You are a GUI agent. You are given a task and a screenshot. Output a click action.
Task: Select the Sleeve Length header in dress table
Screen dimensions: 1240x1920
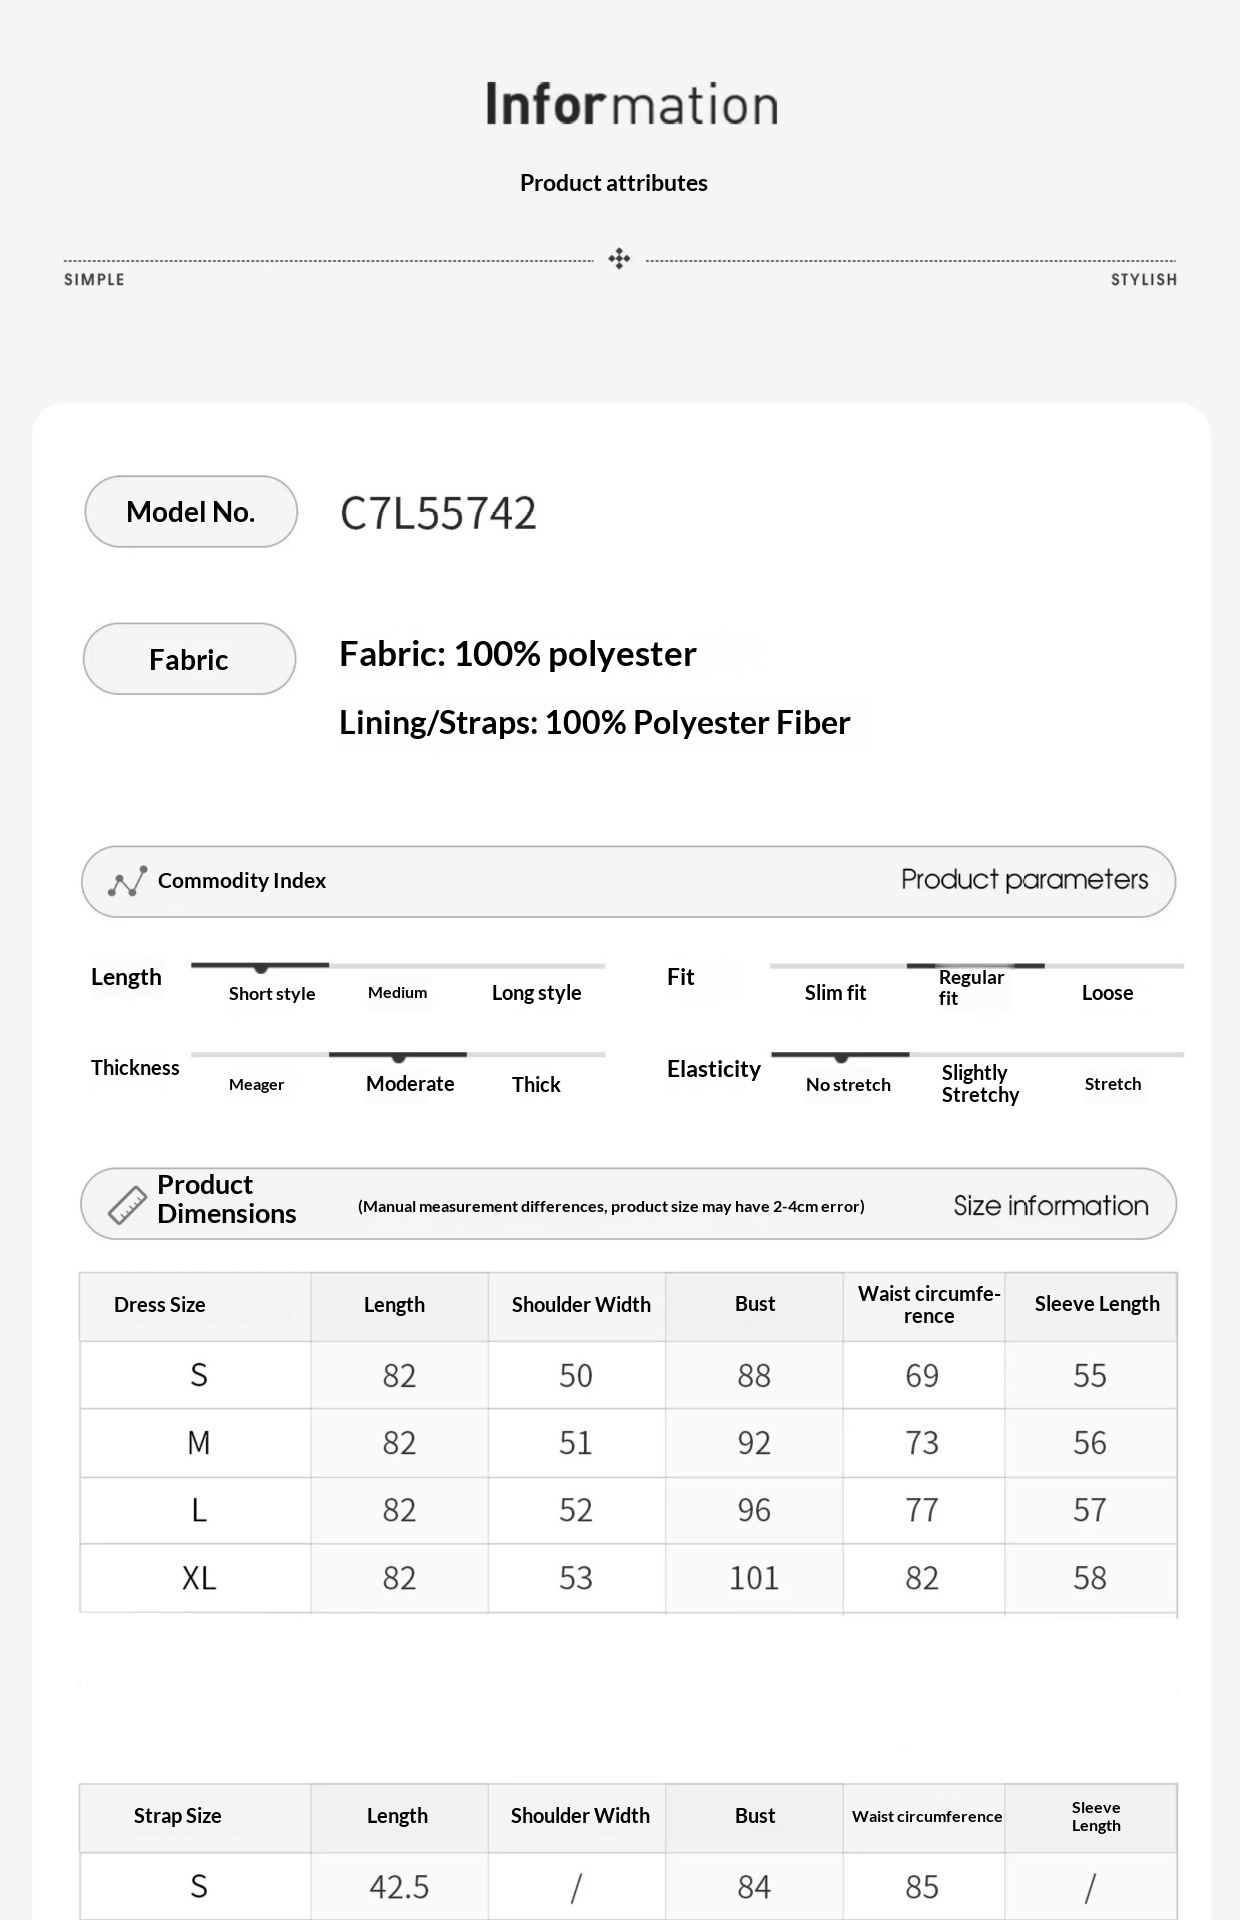coord(1097,1304)
